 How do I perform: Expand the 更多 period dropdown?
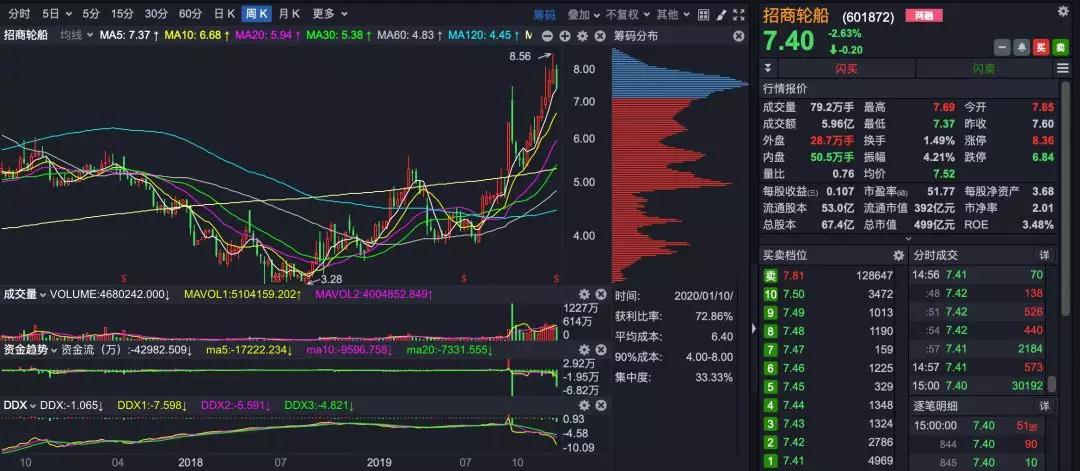click(x=327, y=14)
